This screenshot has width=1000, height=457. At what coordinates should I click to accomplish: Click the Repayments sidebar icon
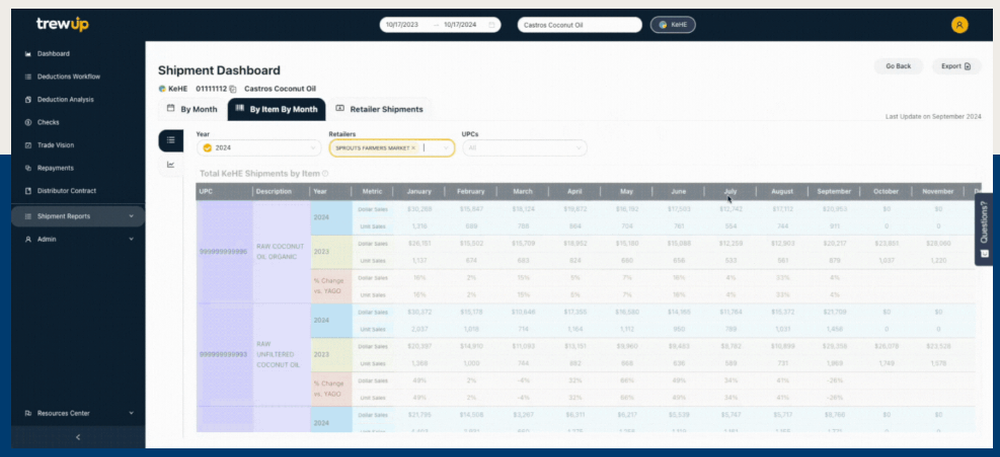[27, 168]
